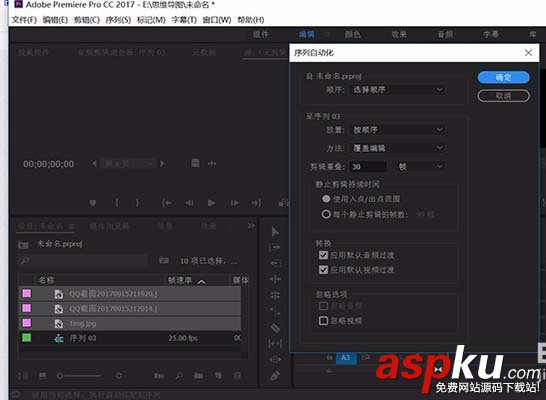Click the Mark In bracket button
This screenshot has height=400, width=546.
117,203
